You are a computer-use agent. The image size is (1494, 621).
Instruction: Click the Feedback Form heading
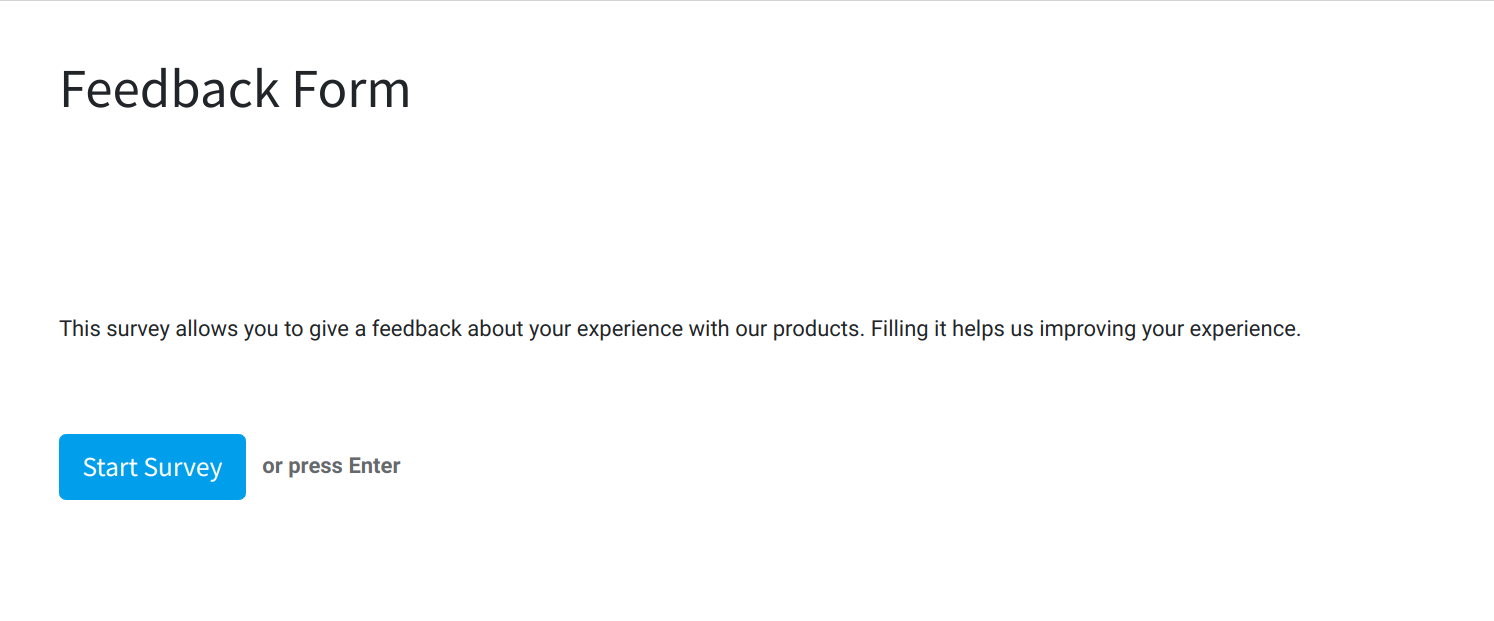point(234,89)
